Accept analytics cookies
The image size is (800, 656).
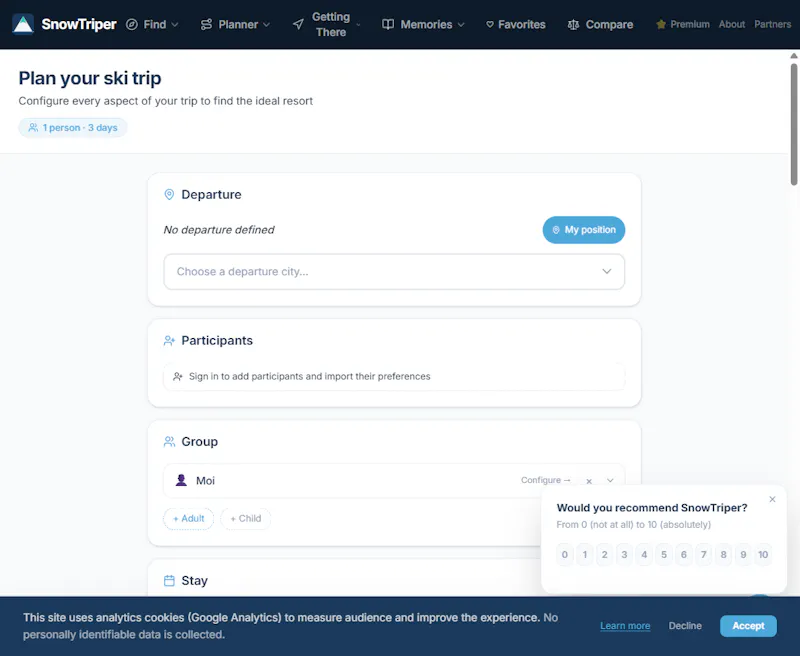pyautogui.click(x=748, y=626)
